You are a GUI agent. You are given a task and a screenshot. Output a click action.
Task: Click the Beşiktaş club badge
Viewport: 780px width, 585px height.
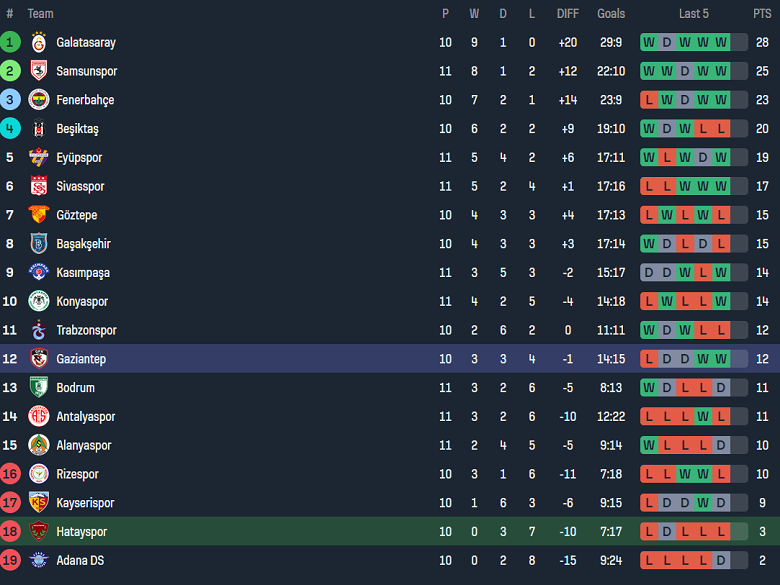click(x=39, y=129)
